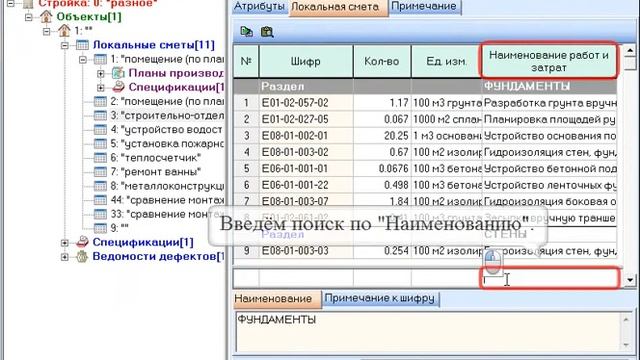Click icon of estimate 7 "ремонт ванны"

[x=100, y=172]
